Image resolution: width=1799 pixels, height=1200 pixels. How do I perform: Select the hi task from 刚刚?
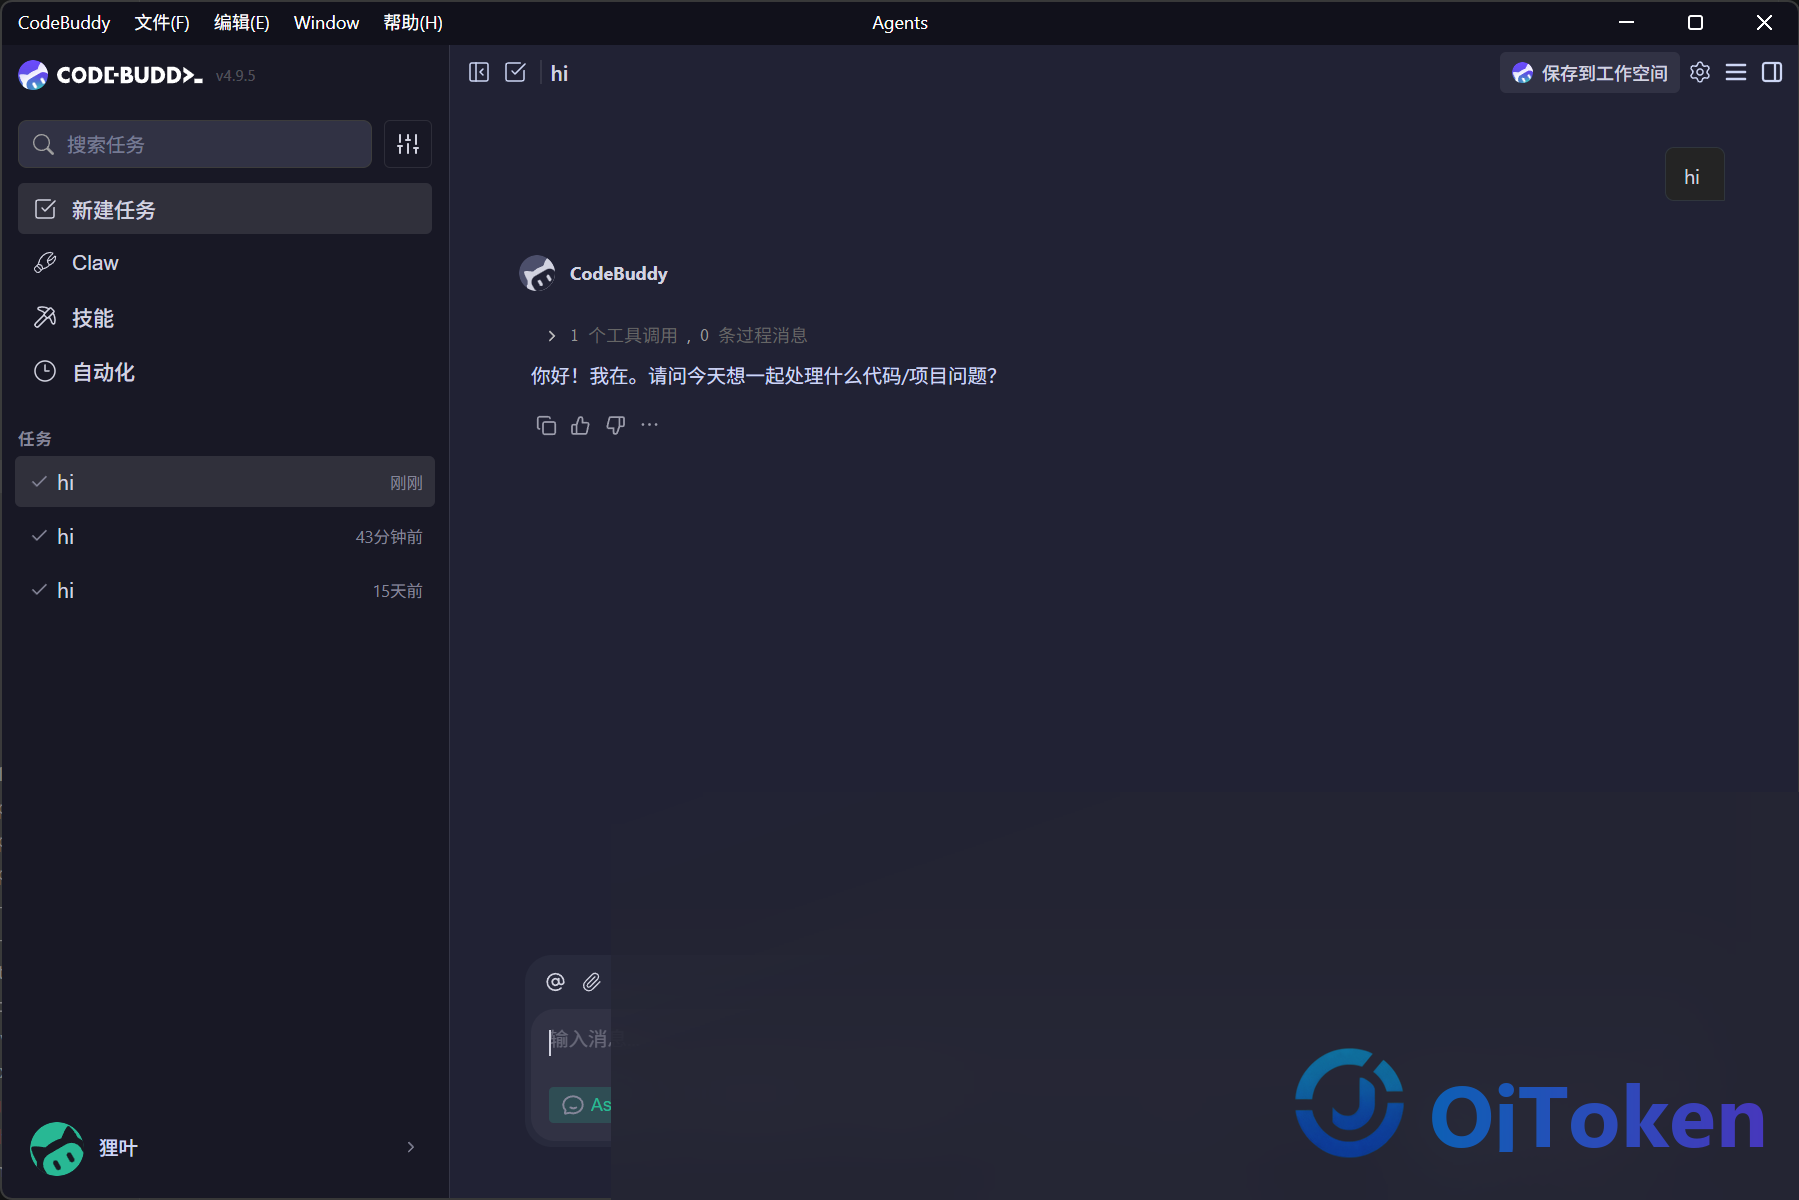225,482
